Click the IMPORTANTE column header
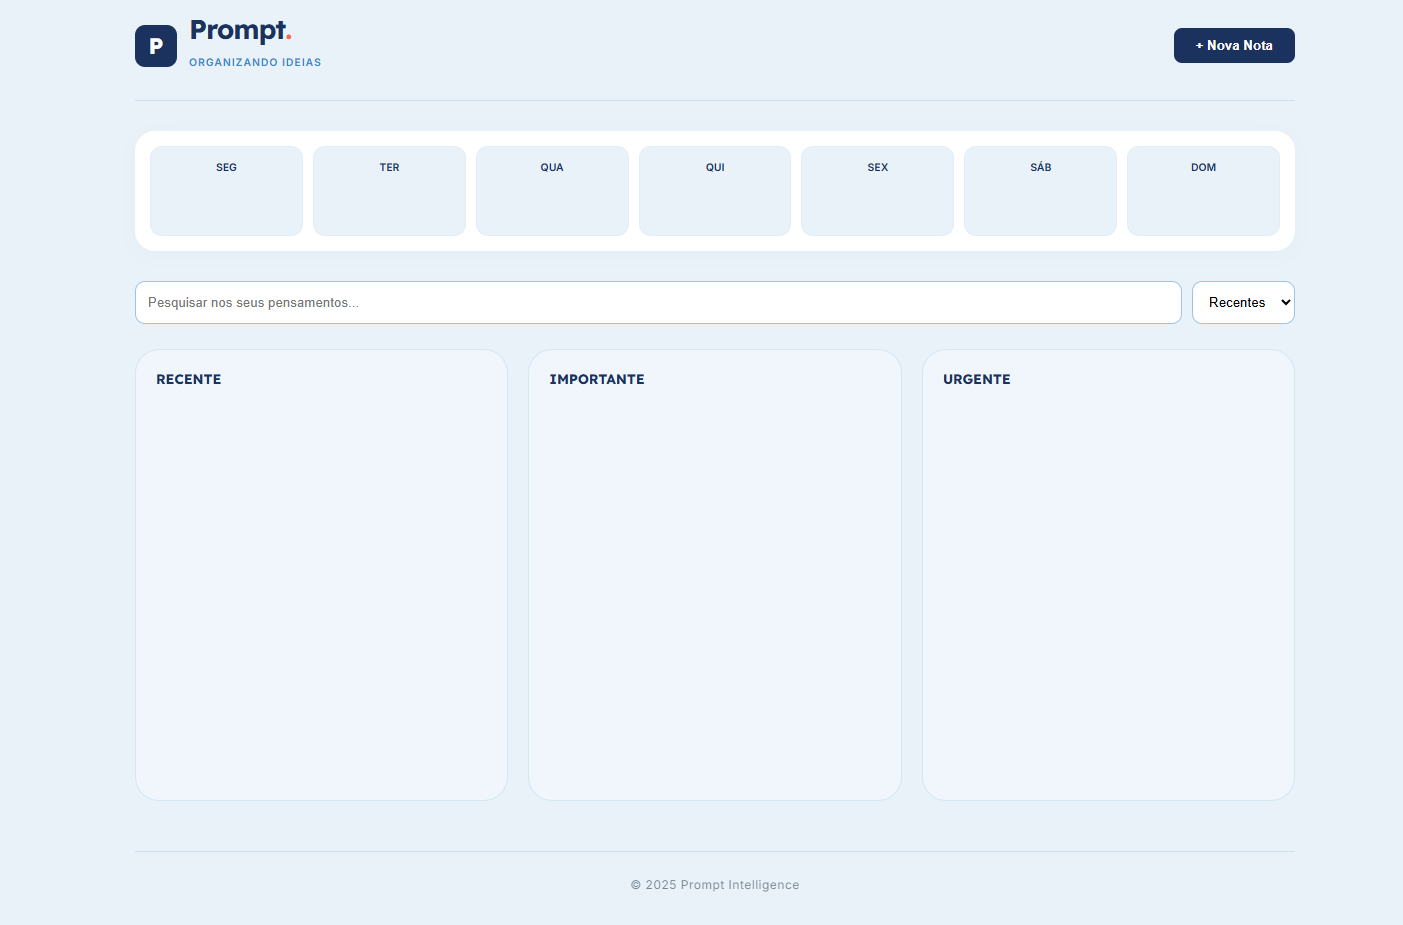This screenshot has height=925, width=1403. 597,379
